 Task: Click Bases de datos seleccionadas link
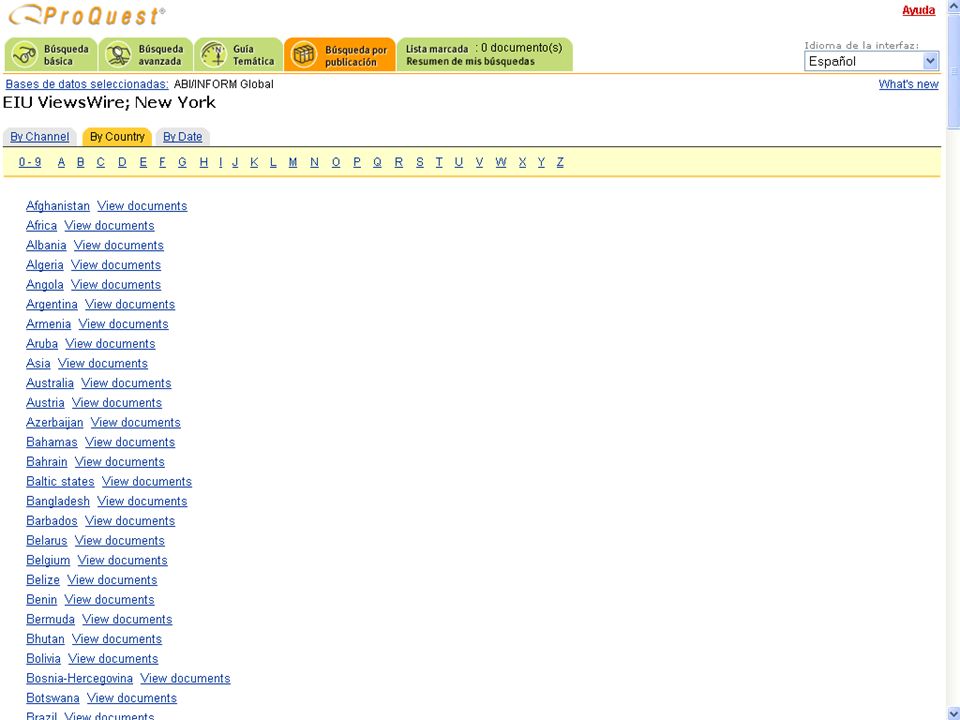click(x=87, y=84)
